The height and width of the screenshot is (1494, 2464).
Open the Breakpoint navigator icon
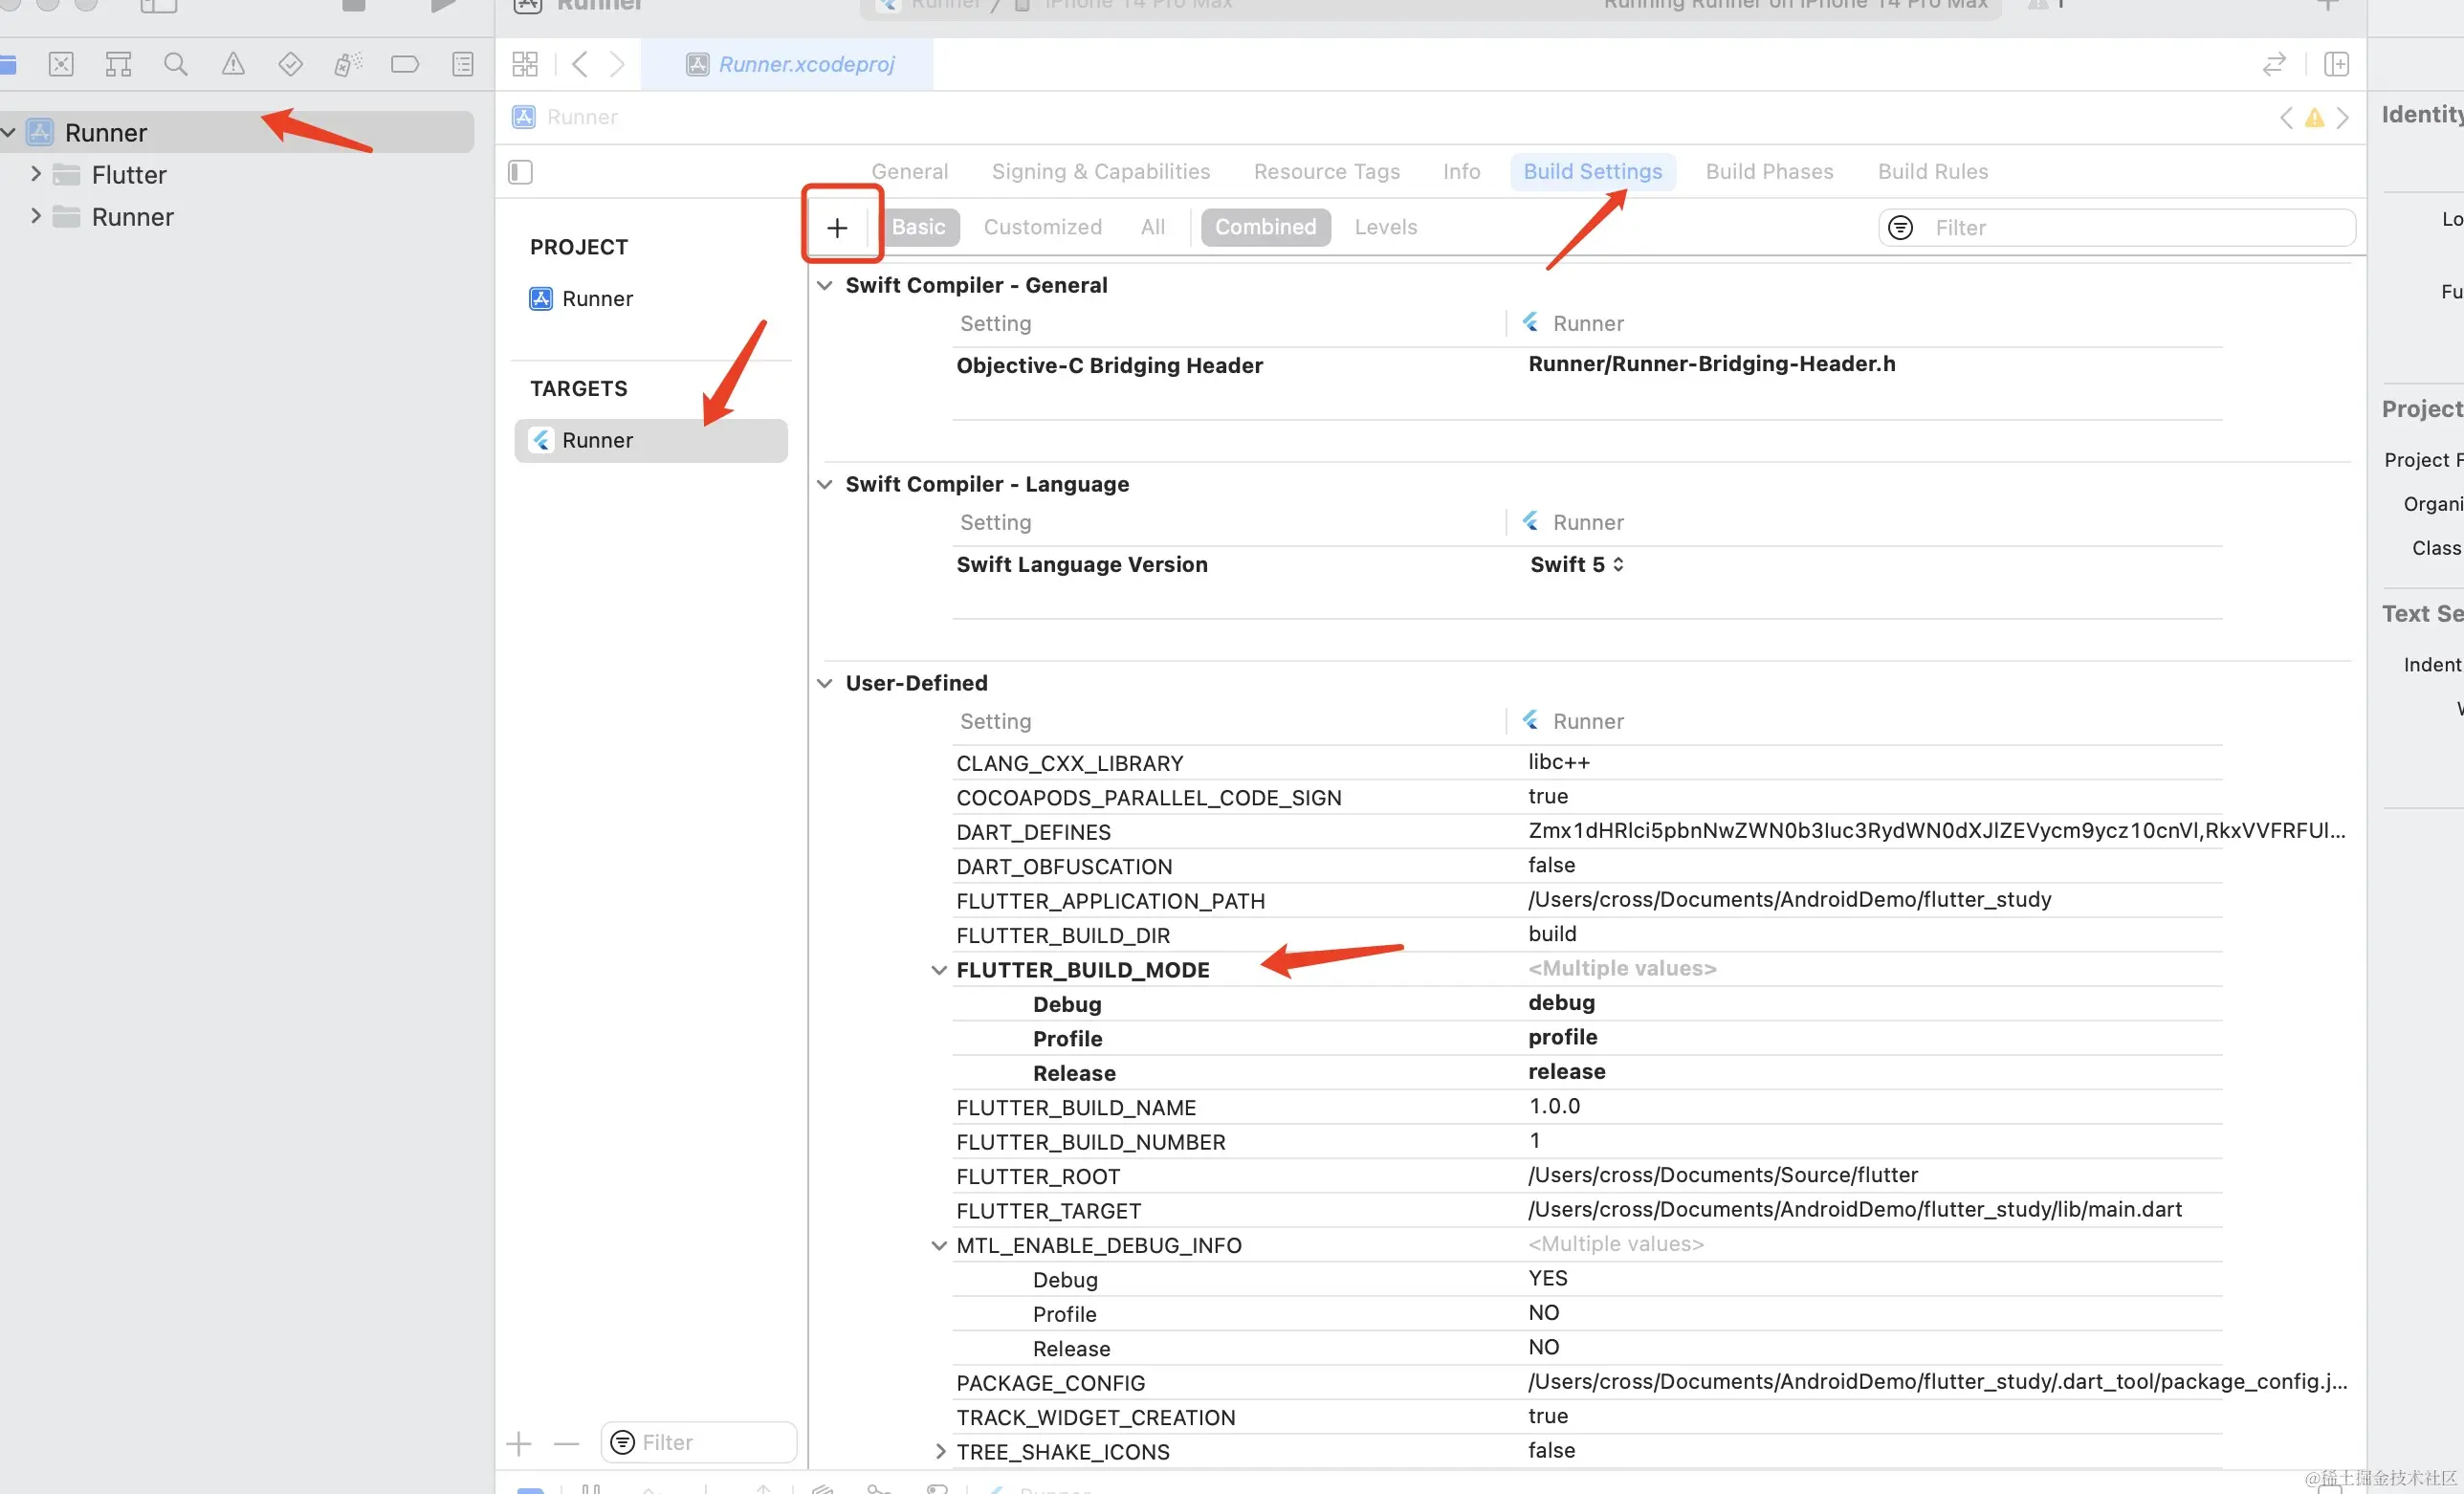coord(404,65)
